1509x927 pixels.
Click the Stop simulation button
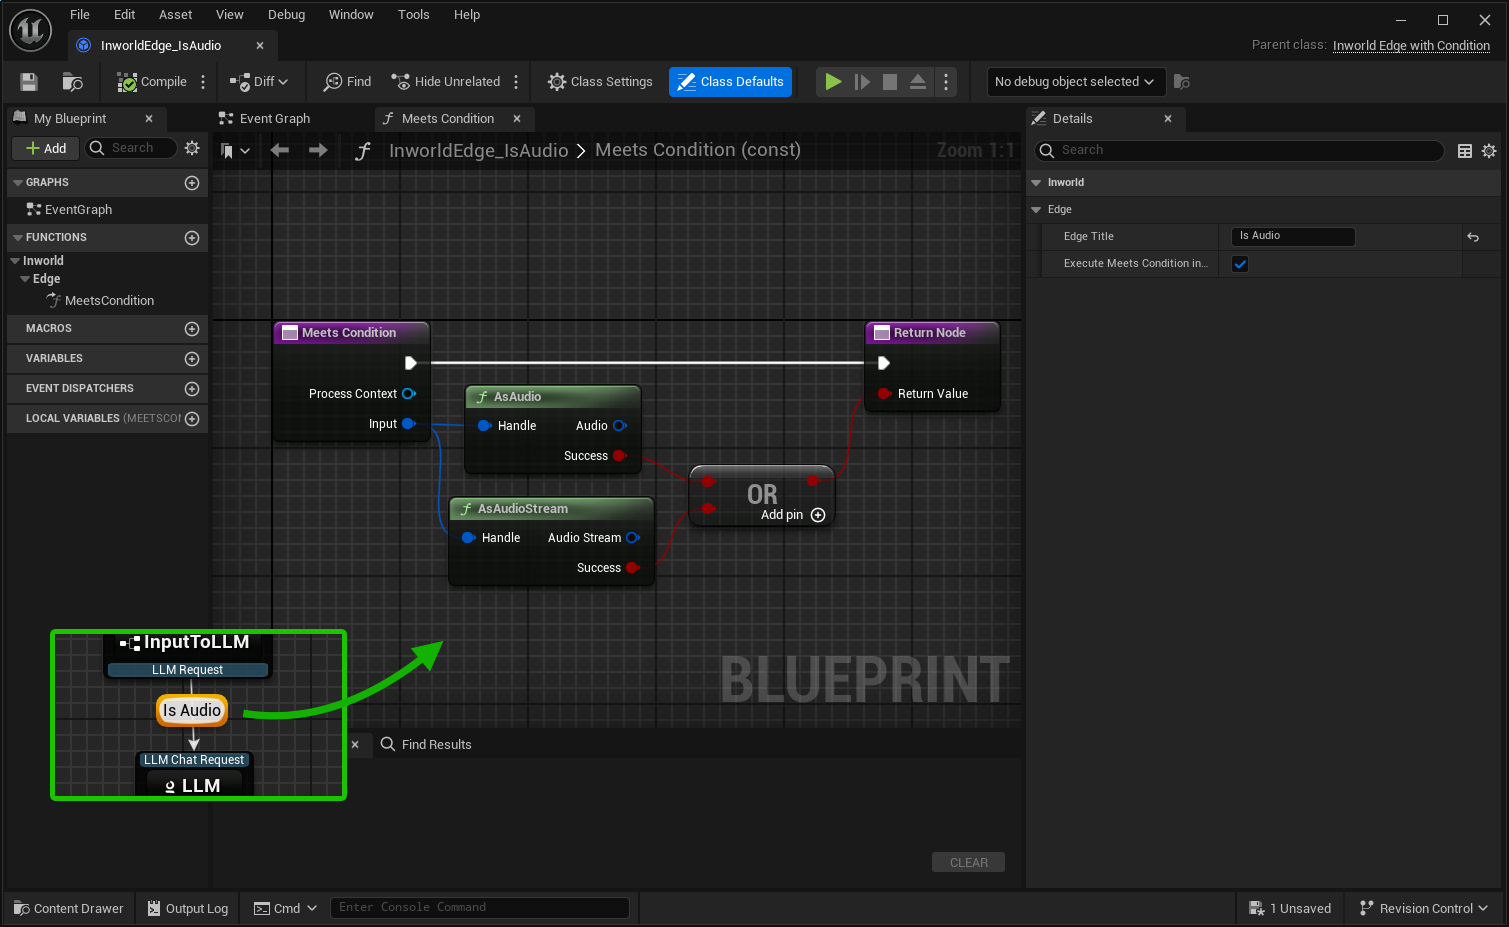[x=890, y=82]
